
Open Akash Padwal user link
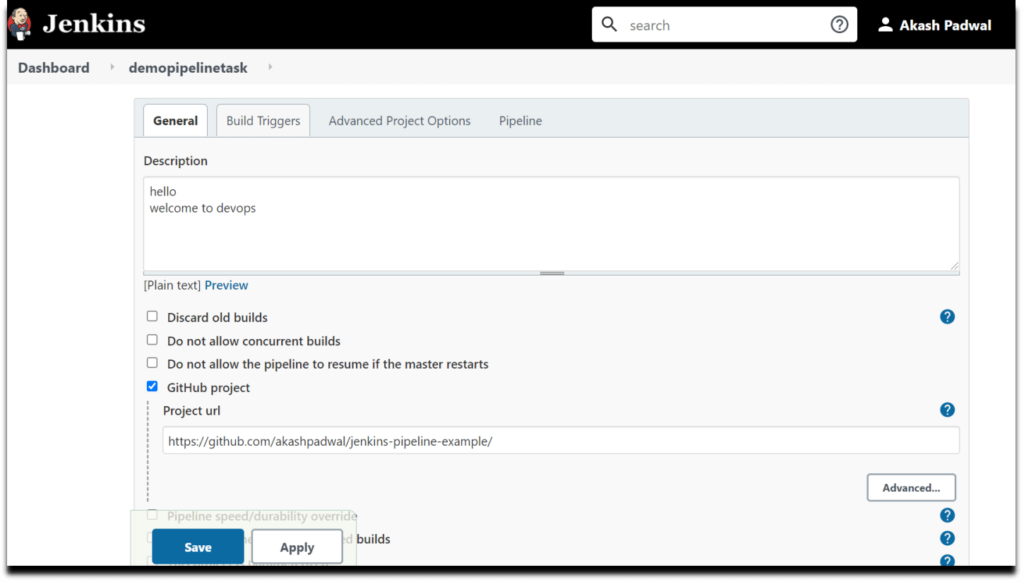[x=946, y=25]
